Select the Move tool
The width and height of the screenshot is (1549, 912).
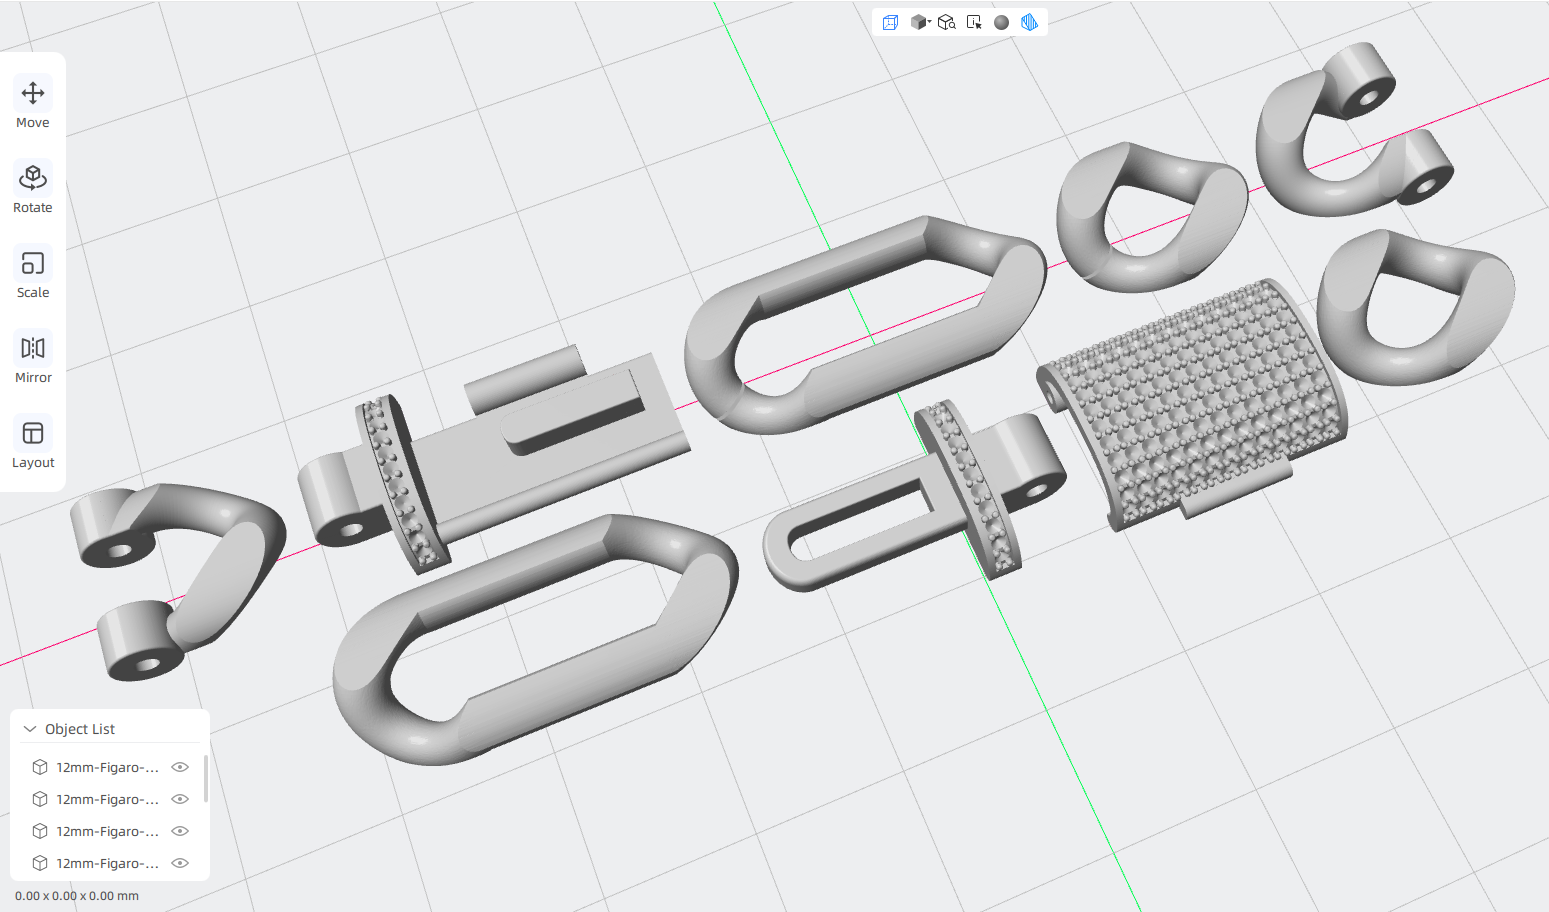[33, 104]
